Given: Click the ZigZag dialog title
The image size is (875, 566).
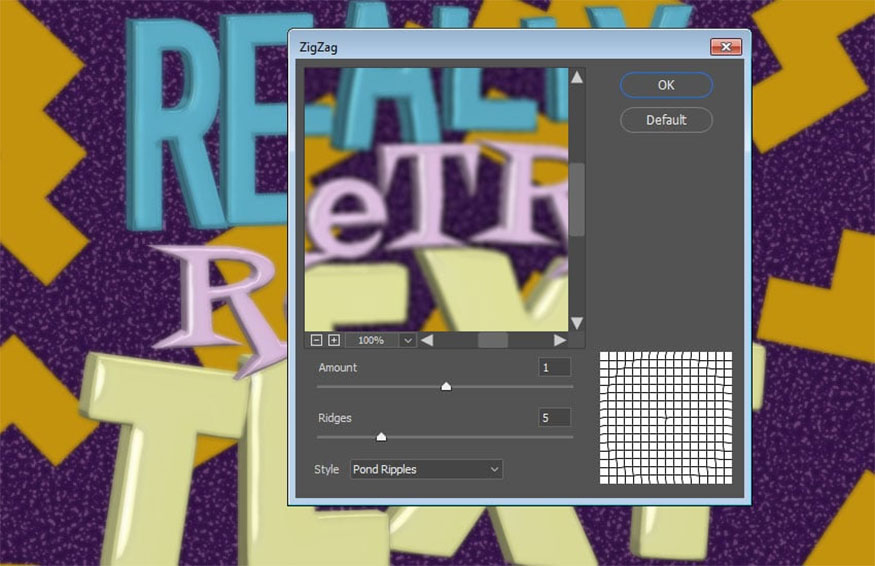Looking at the screenshot, I should coord(318,47).
